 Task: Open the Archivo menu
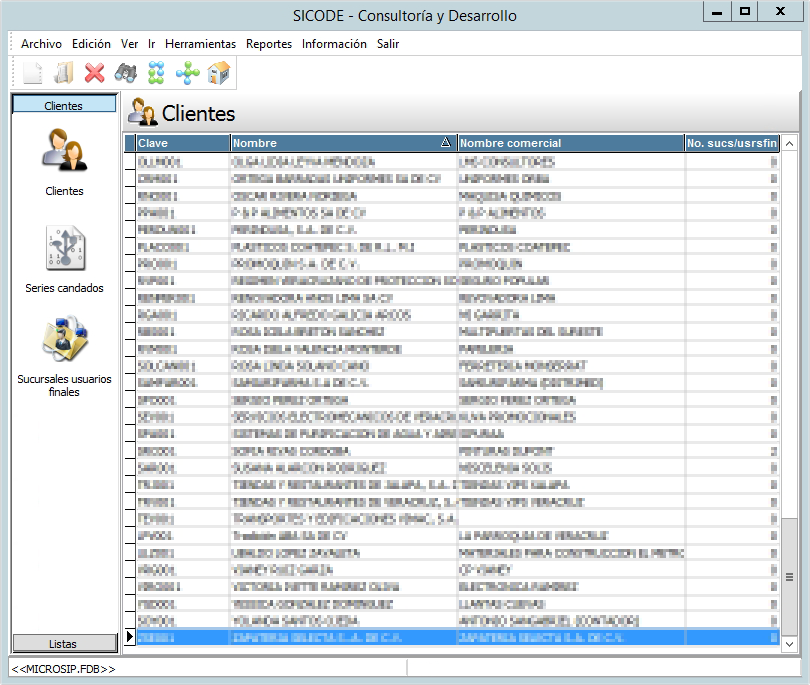[41, 44]
